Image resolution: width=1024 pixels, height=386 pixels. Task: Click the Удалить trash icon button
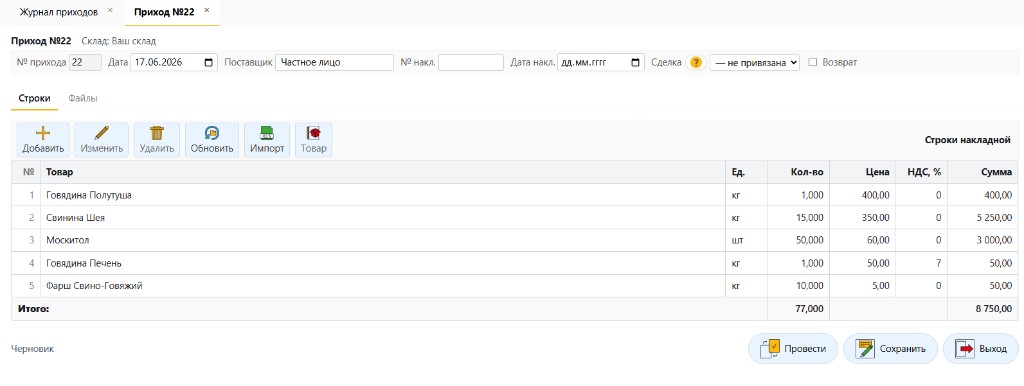(157, 140)
